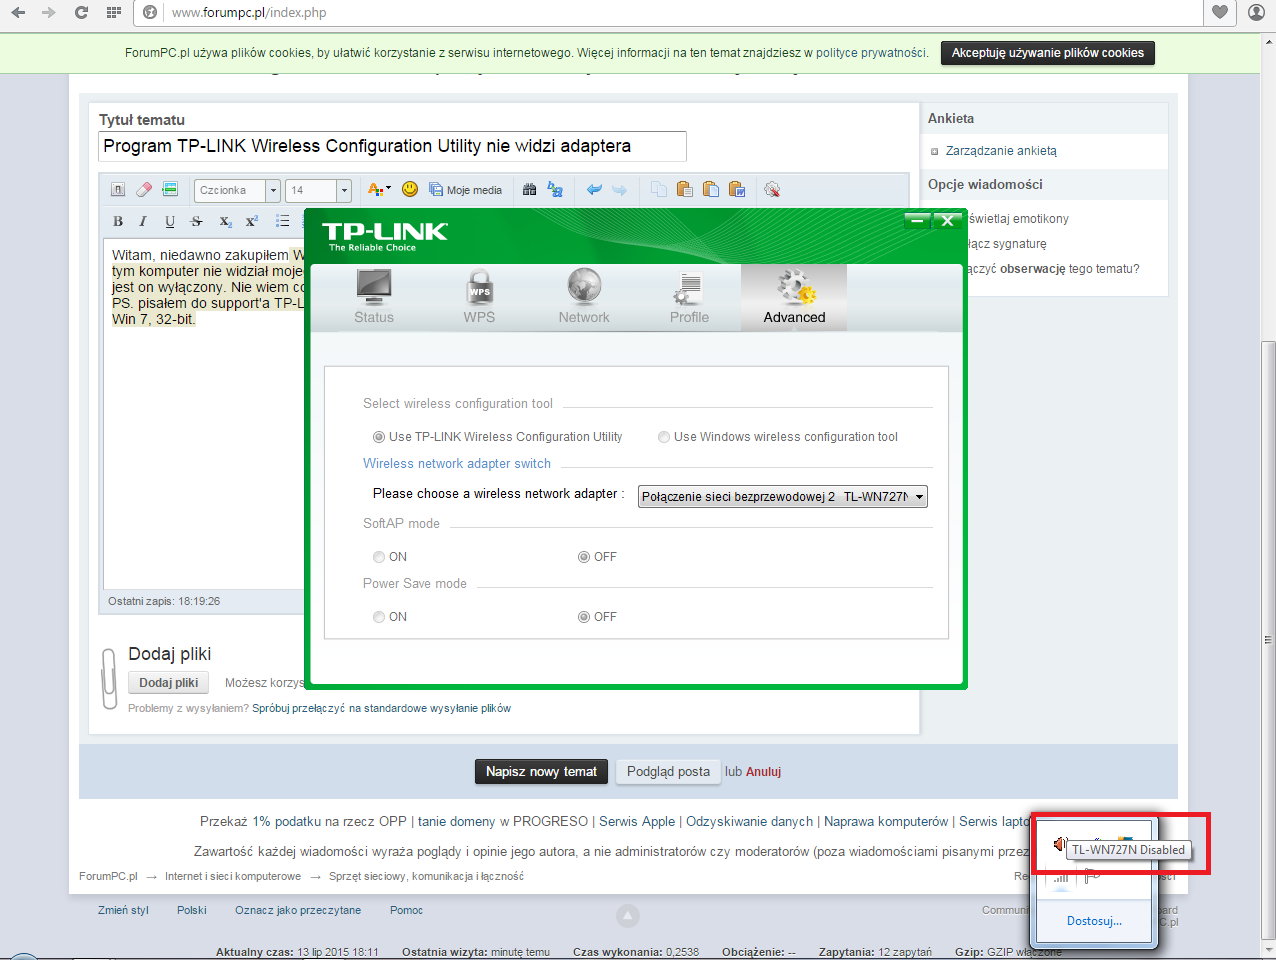Click the Action Center flag icon

point(1093,877)
